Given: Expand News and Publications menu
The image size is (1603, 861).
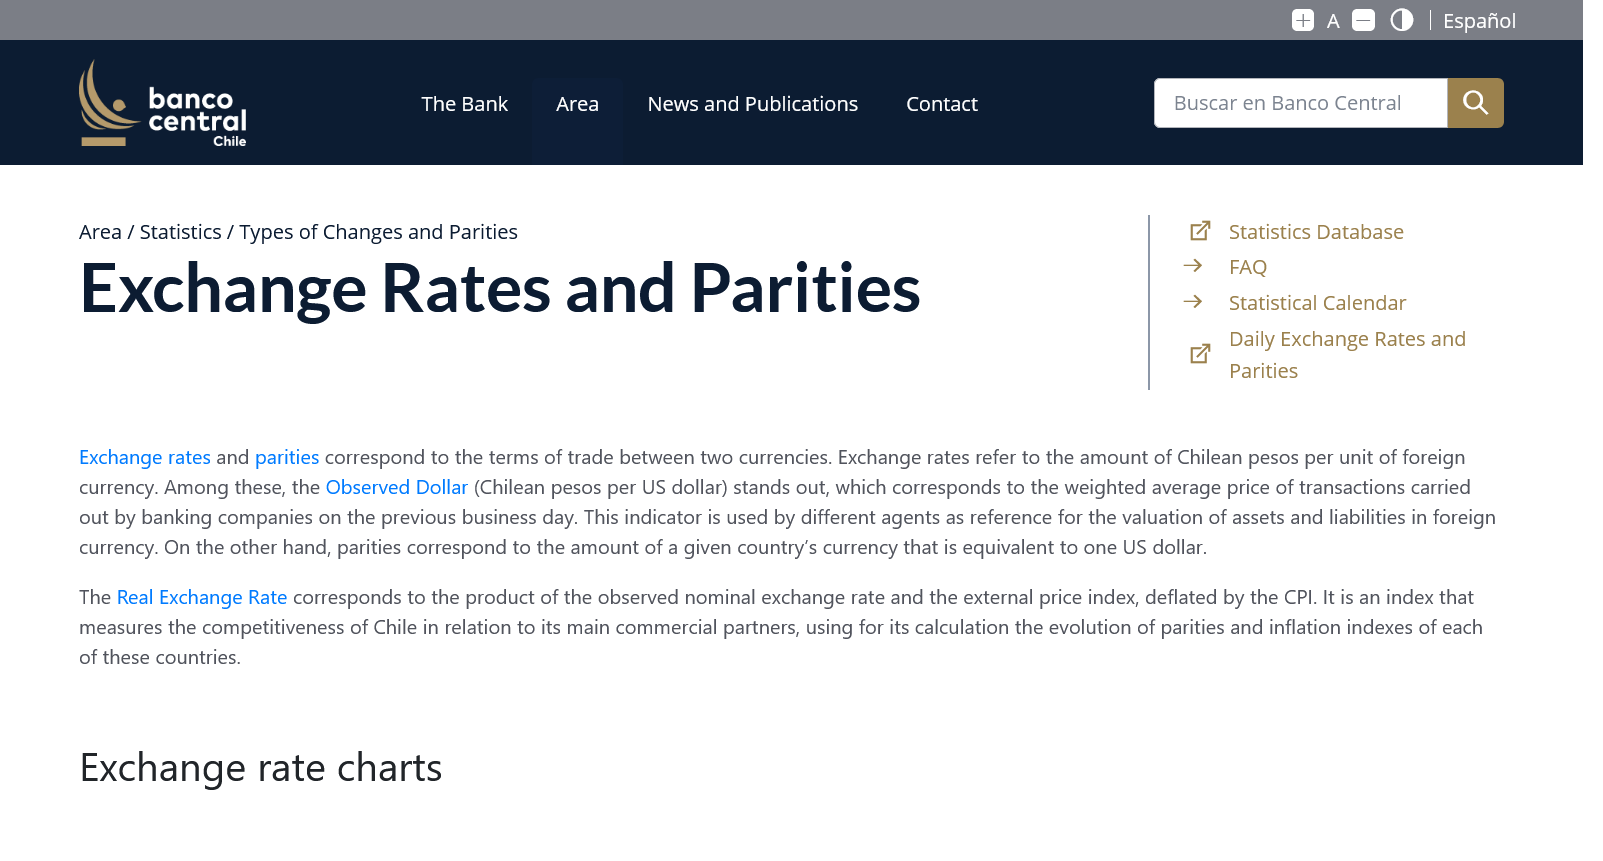Looking at the screenshot, I should tap(752, 104).
